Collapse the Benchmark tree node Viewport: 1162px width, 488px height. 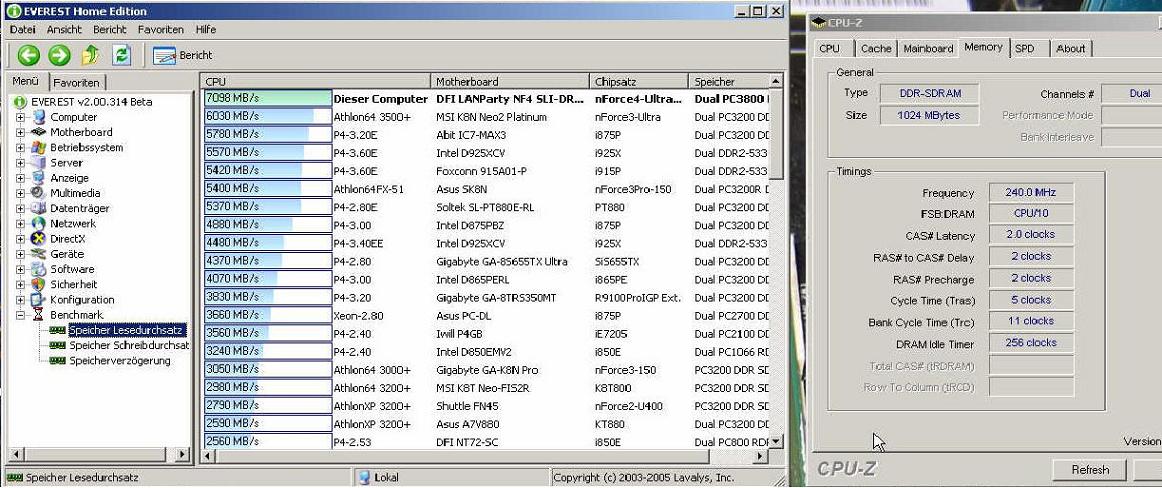click(x=20, y=315)
